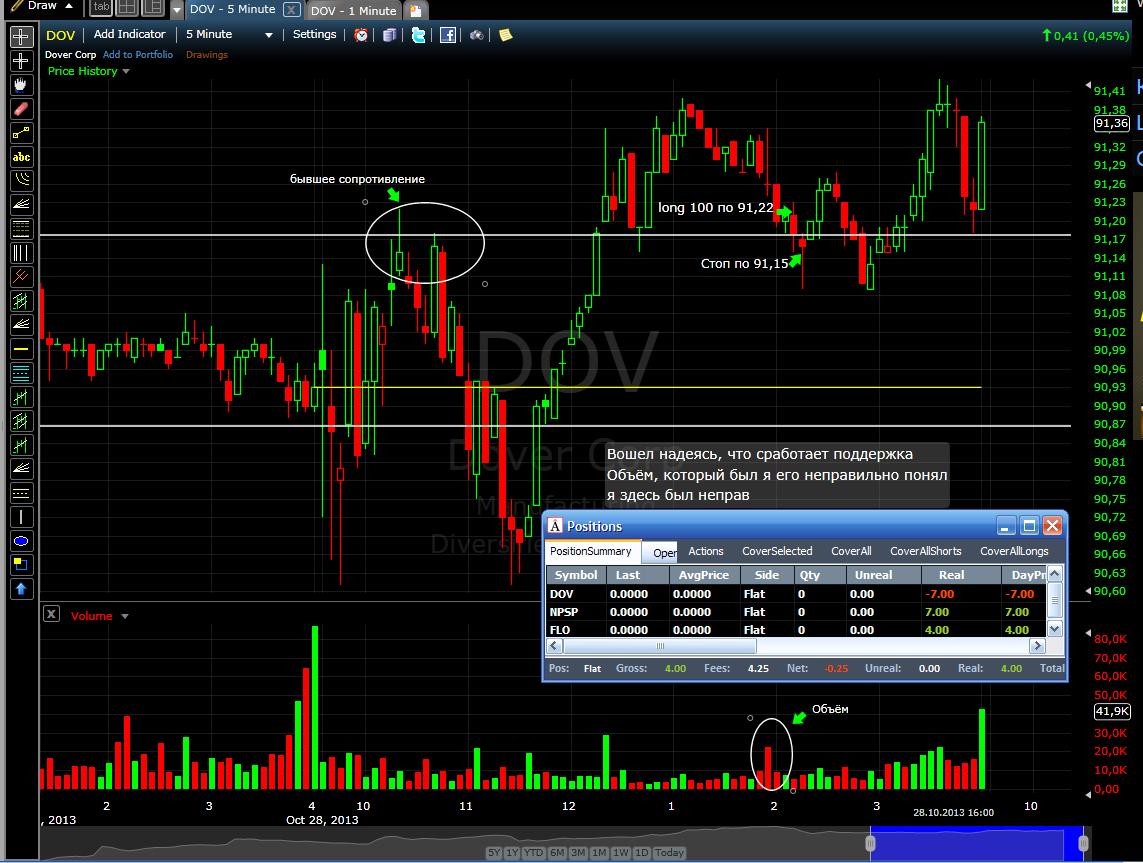Switch to the DOV - 5 Minute tab

click(x=233, y=9)
